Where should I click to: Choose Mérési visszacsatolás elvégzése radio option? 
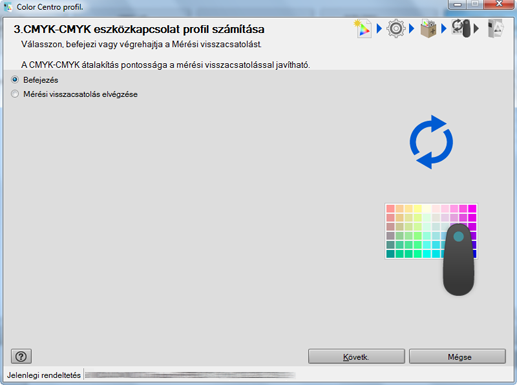pyautogui.click(x=15, y=94)
